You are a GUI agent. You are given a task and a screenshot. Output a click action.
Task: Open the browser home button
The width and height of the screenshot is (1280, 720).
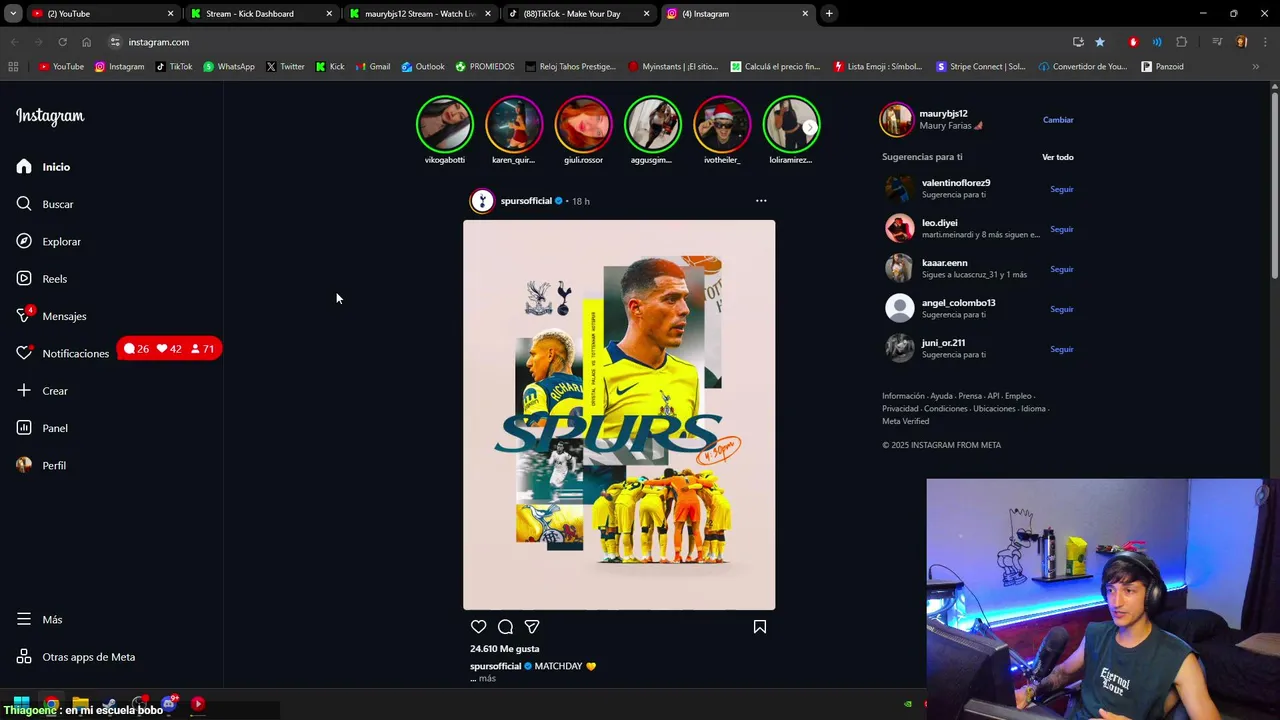[86, 42]
